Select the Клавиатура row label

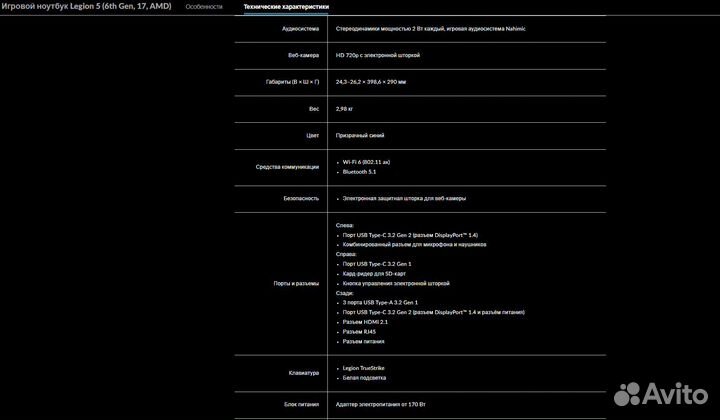click(304, 373)
